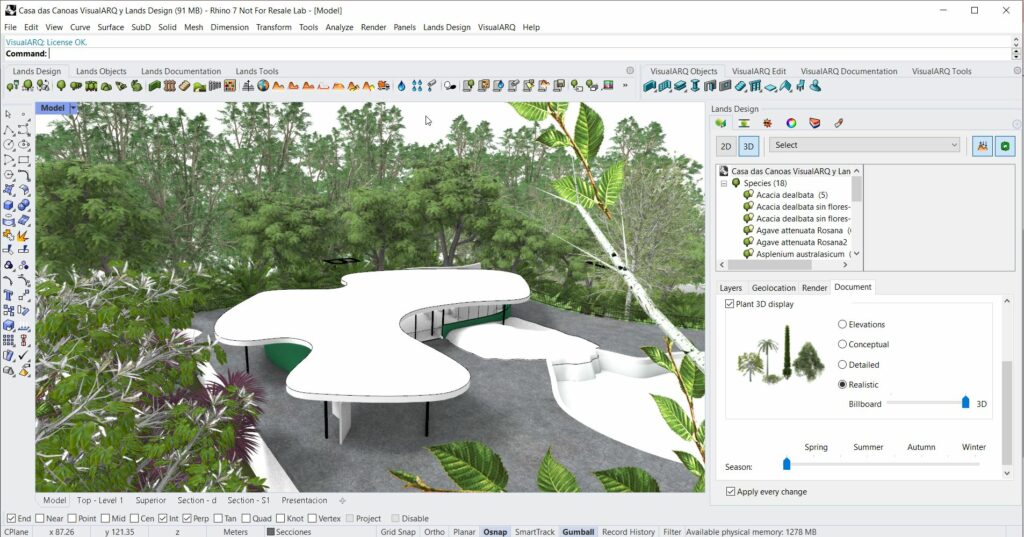The height and width of the screenshot is (537, 1024).
Task: Click Record History in status bar
Action: (x=628, y=532)
